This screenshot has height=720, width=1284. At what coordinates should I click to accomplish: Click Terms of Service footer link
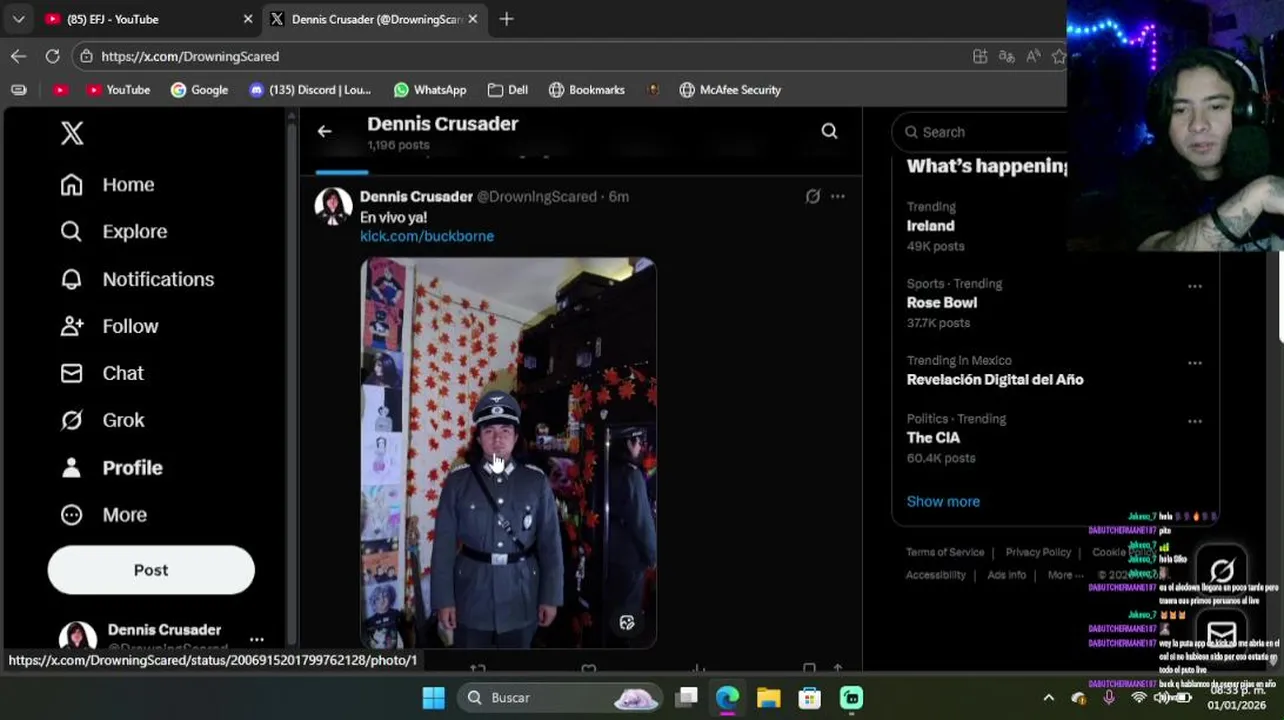click(945, 552)
